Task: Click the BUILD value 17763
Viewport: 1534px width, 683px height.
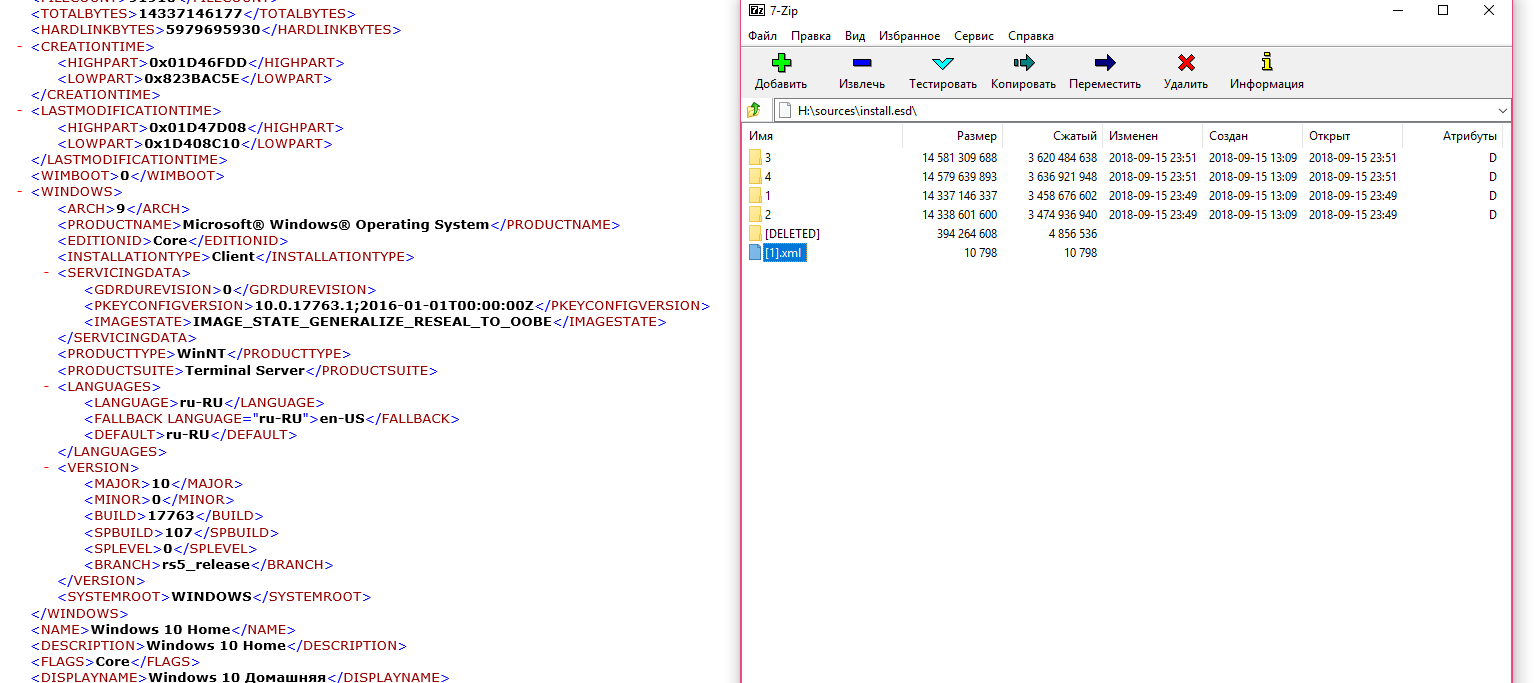Action: 171,516
